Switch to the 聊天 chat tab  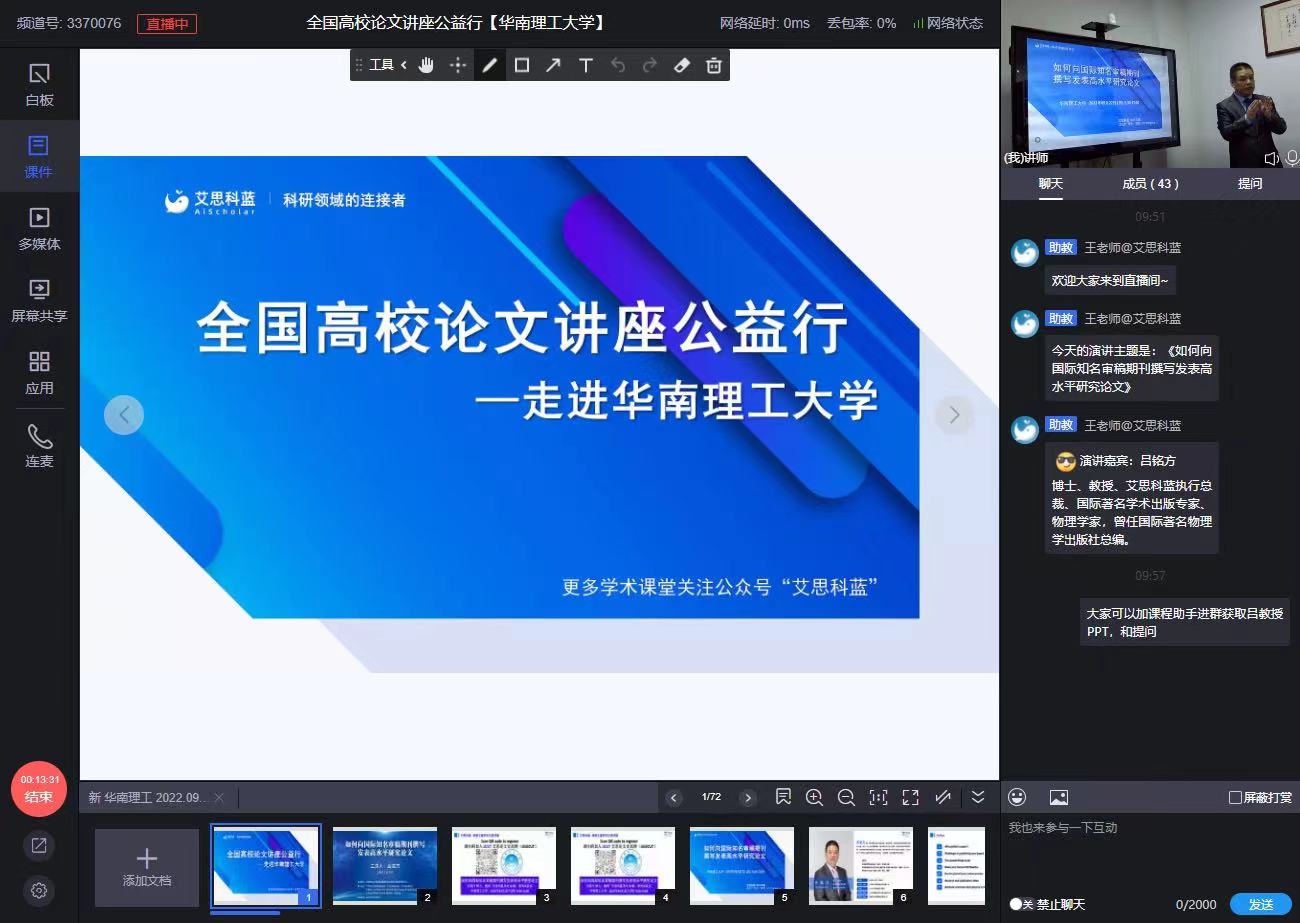(1050, 184)
